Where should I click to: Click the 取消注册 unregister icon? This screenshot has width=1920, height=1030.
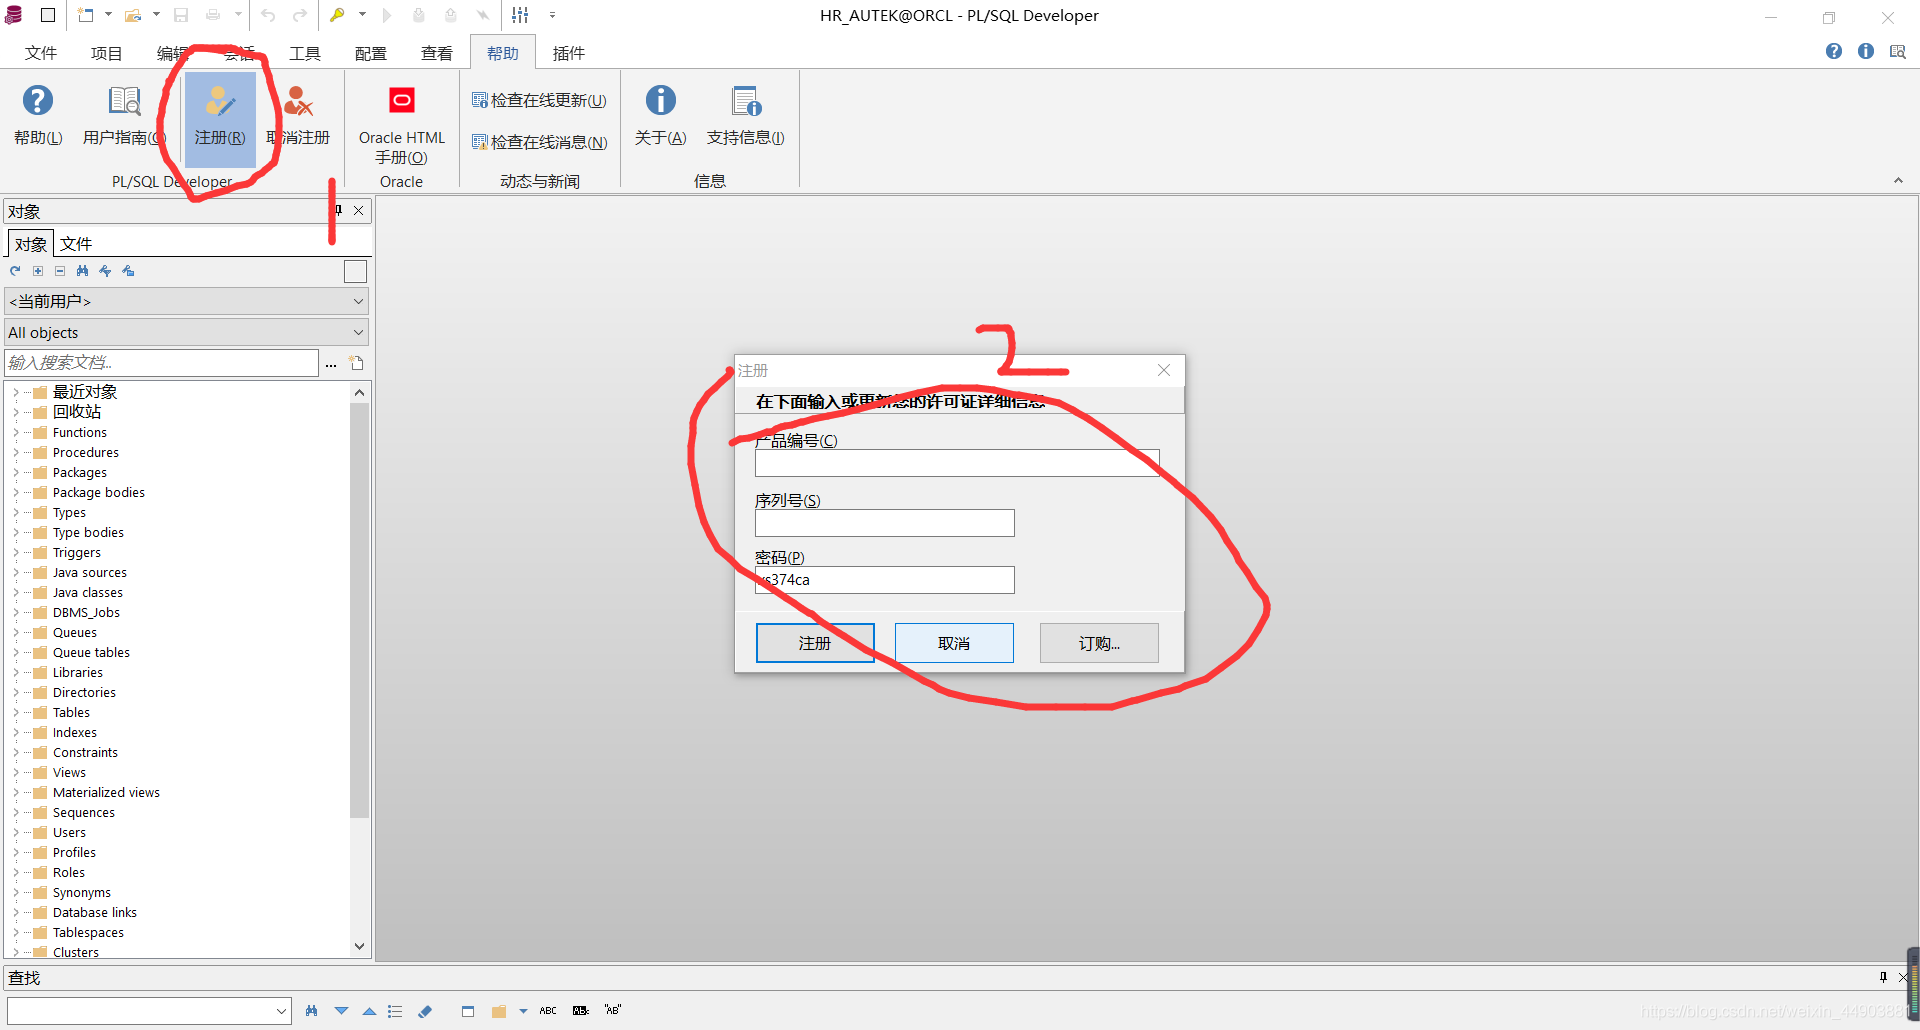298,115
